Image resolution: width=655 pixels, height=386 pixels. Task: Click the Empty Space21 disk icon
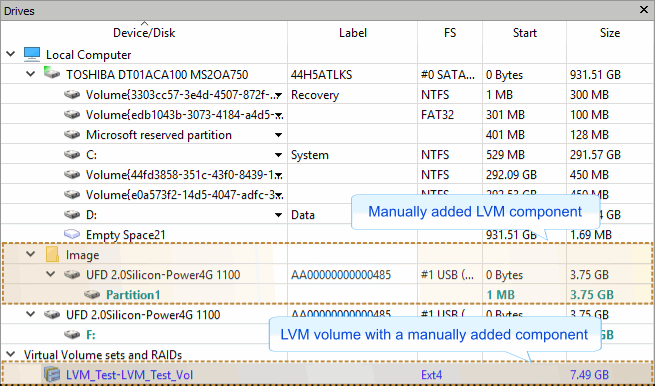72,234
